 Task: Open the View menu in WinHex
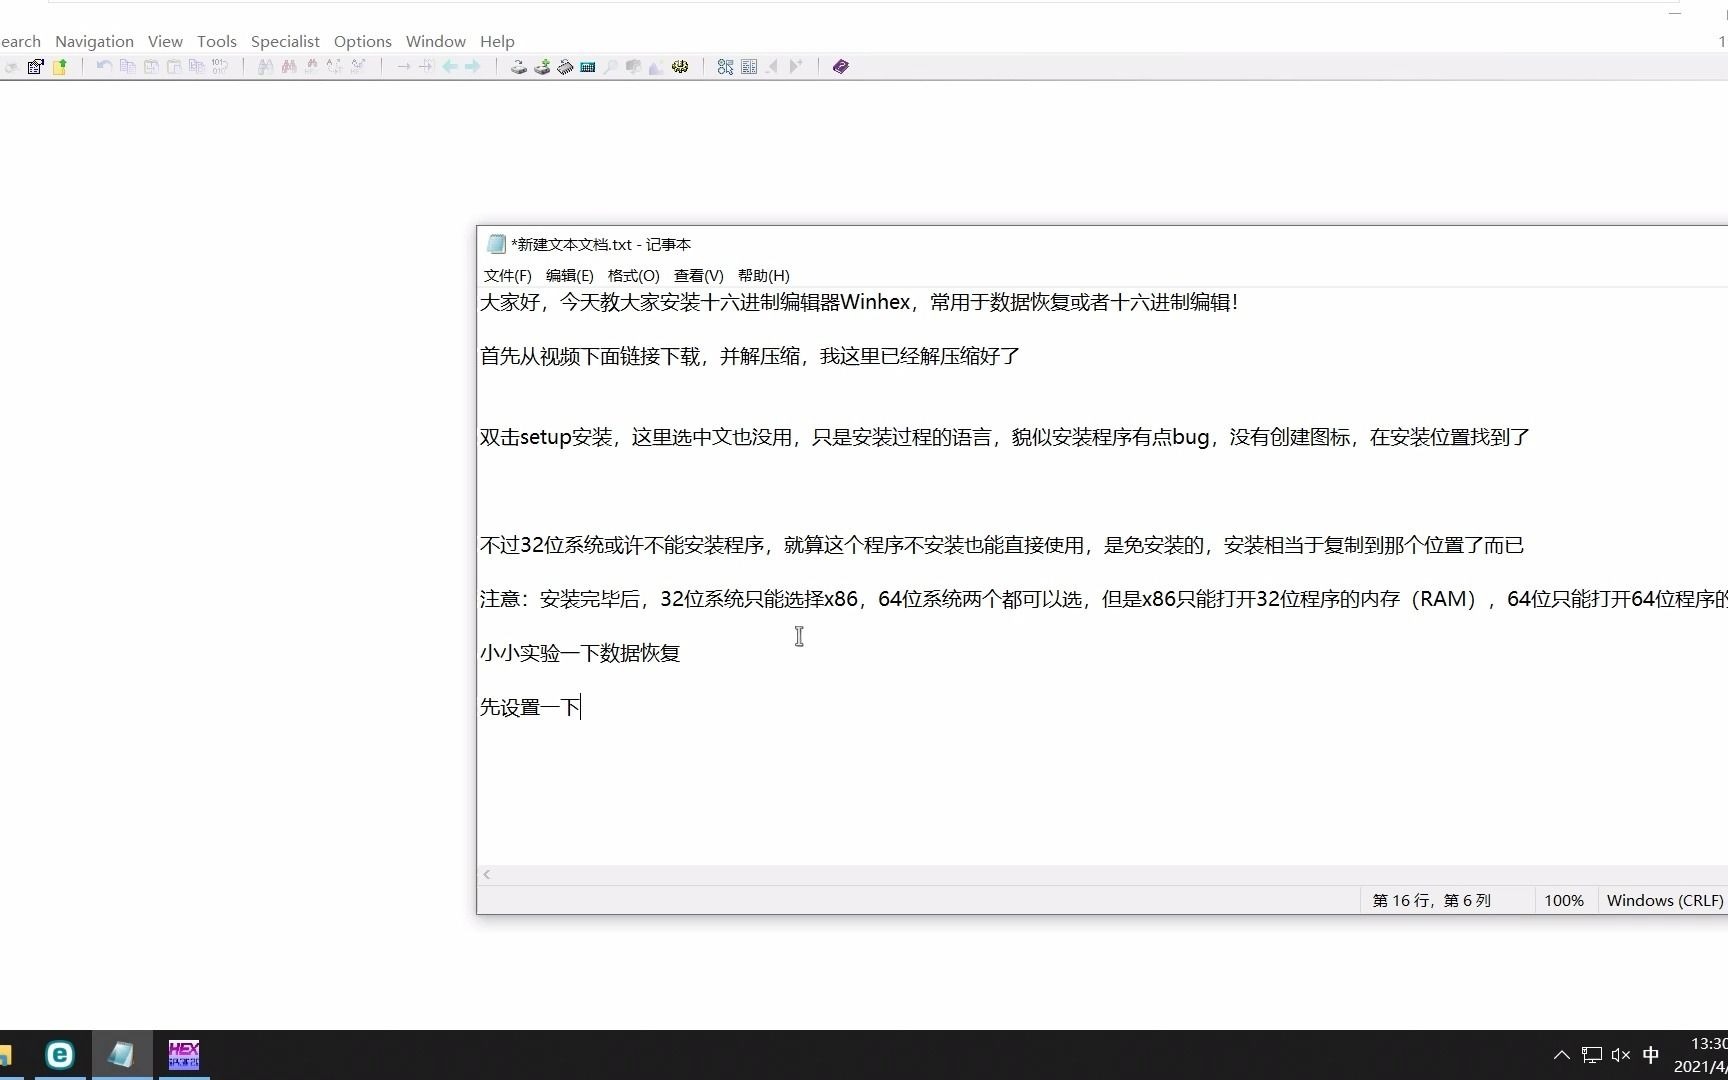pos(165,41)
